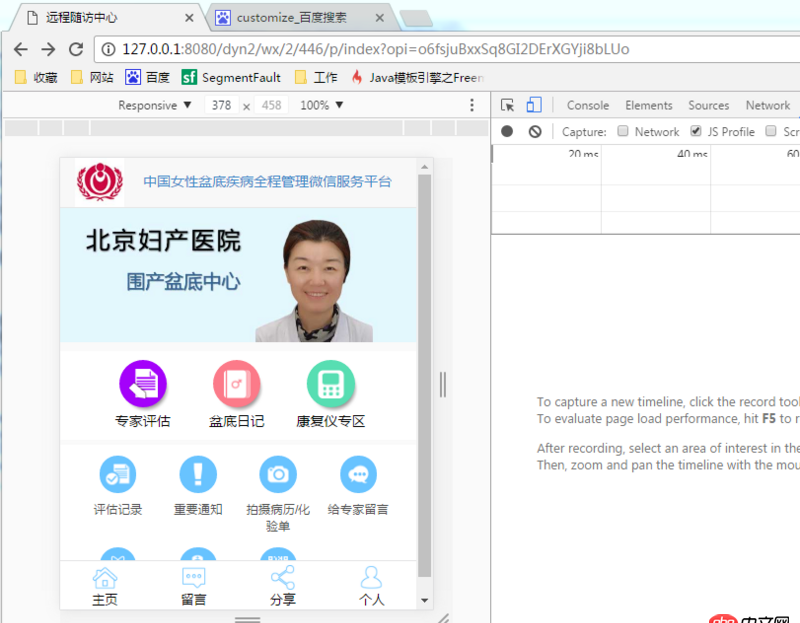Select the 拍摄病历/化验单 camera icon
Image resolution: width=800 pixels, height=623 pixels.
pyautogui.click(x=278, y=473)
